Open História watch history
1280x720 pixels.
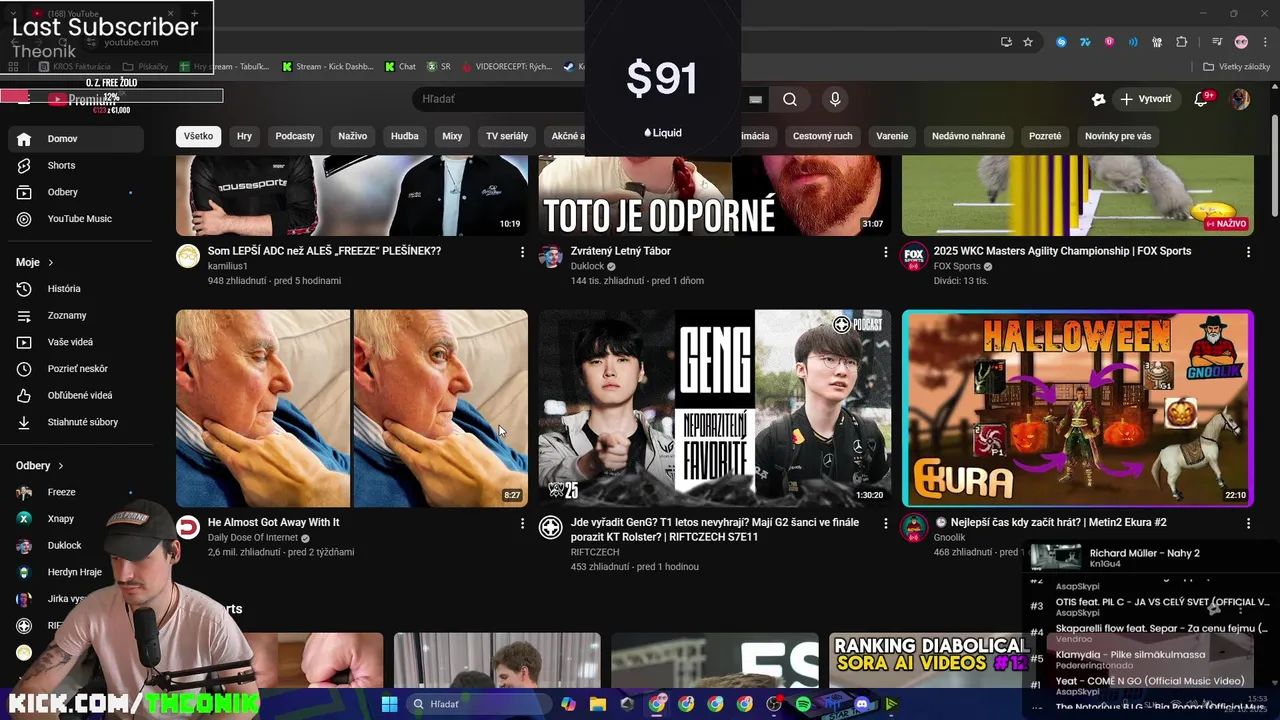(76, 289)
